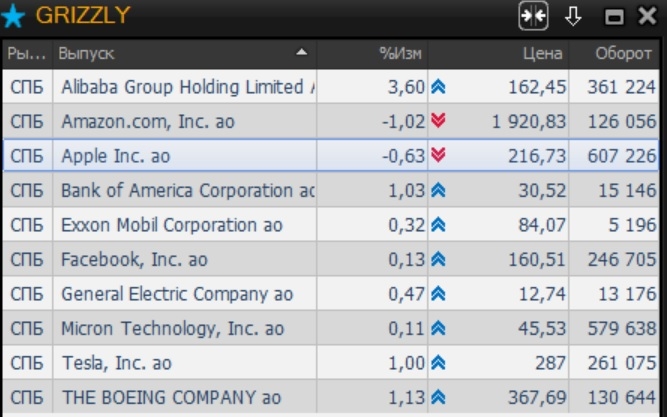667x417 pixels.
Task: Click the blue star favorite icon
Action: pos(14,16)
